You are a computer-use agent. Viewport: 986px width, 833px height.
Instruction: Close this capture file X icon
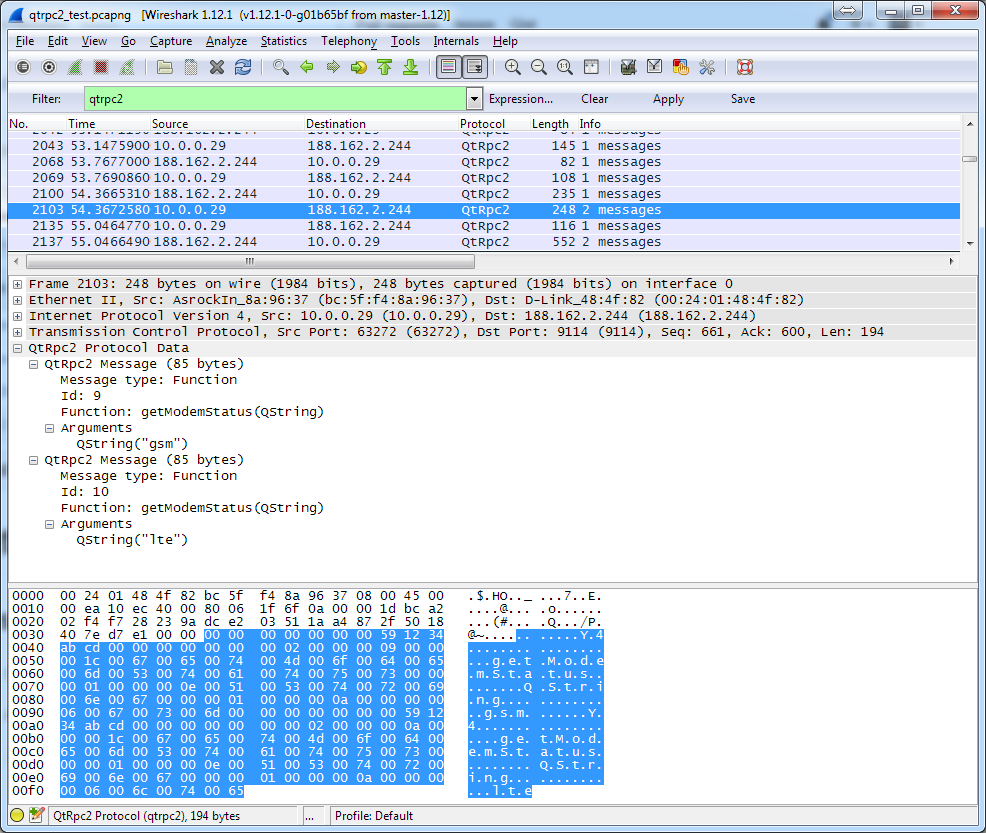point(217,67)
